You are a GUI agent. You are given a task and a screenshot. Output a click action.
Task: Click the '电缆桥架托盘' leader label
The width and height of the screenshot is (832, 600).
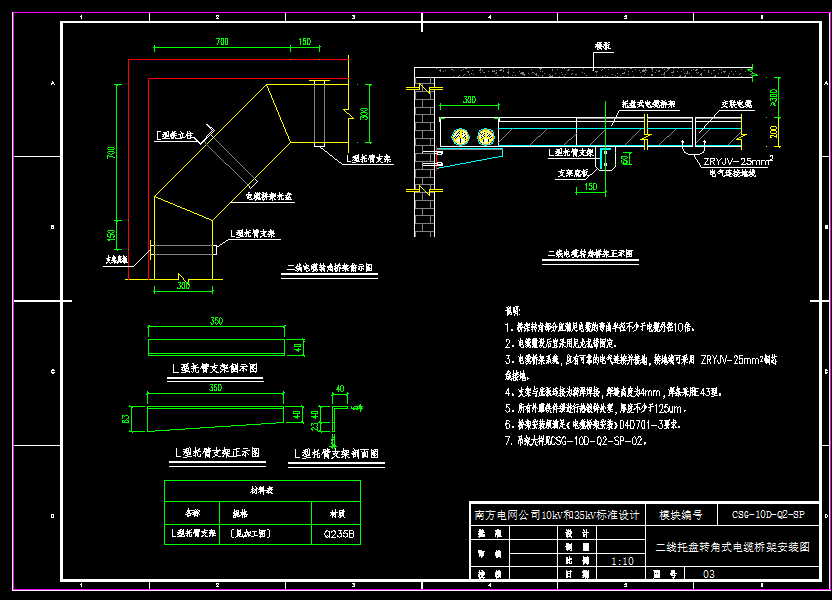click(268, 196)
